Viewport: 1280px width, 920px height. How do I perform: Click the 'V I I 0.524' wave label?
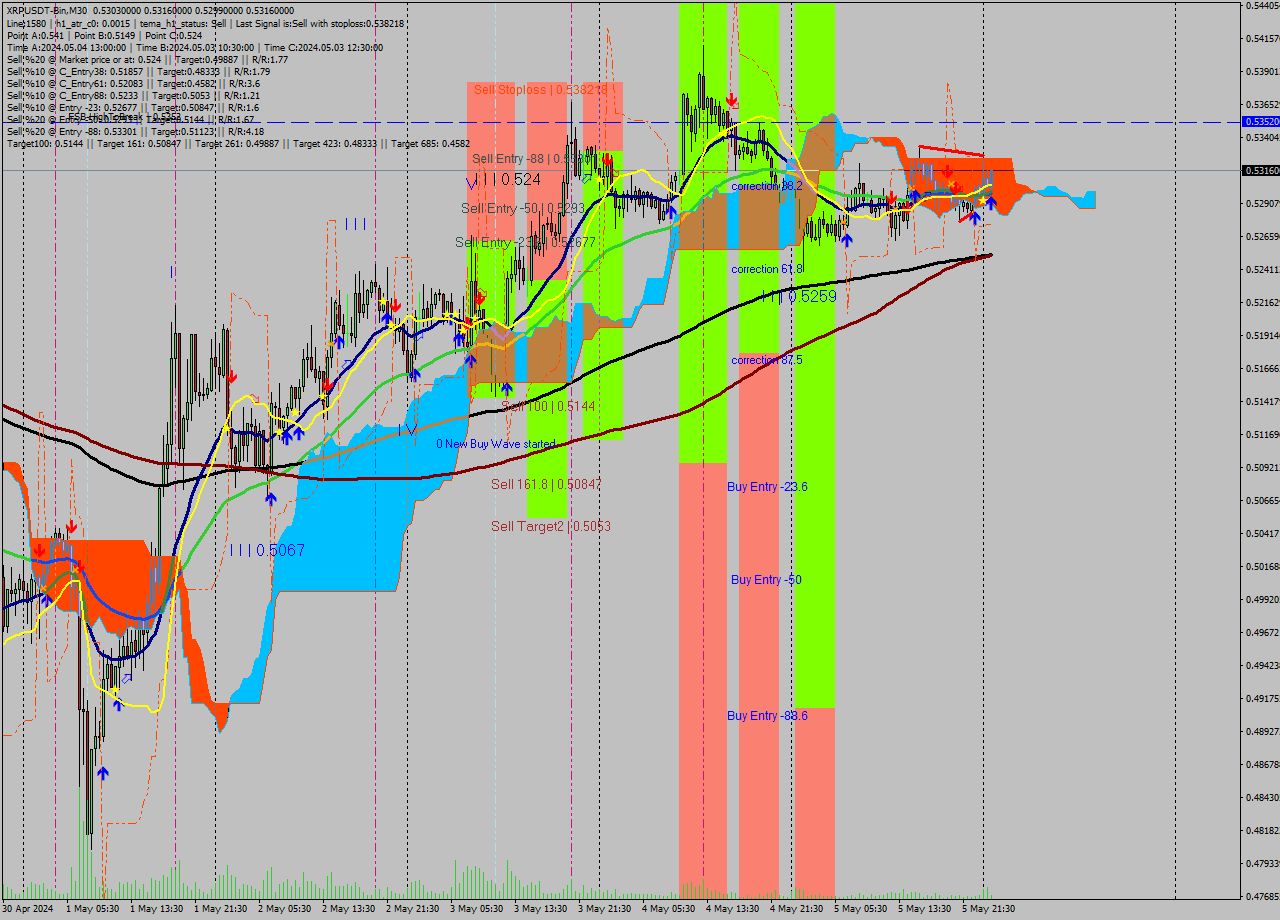504,180
